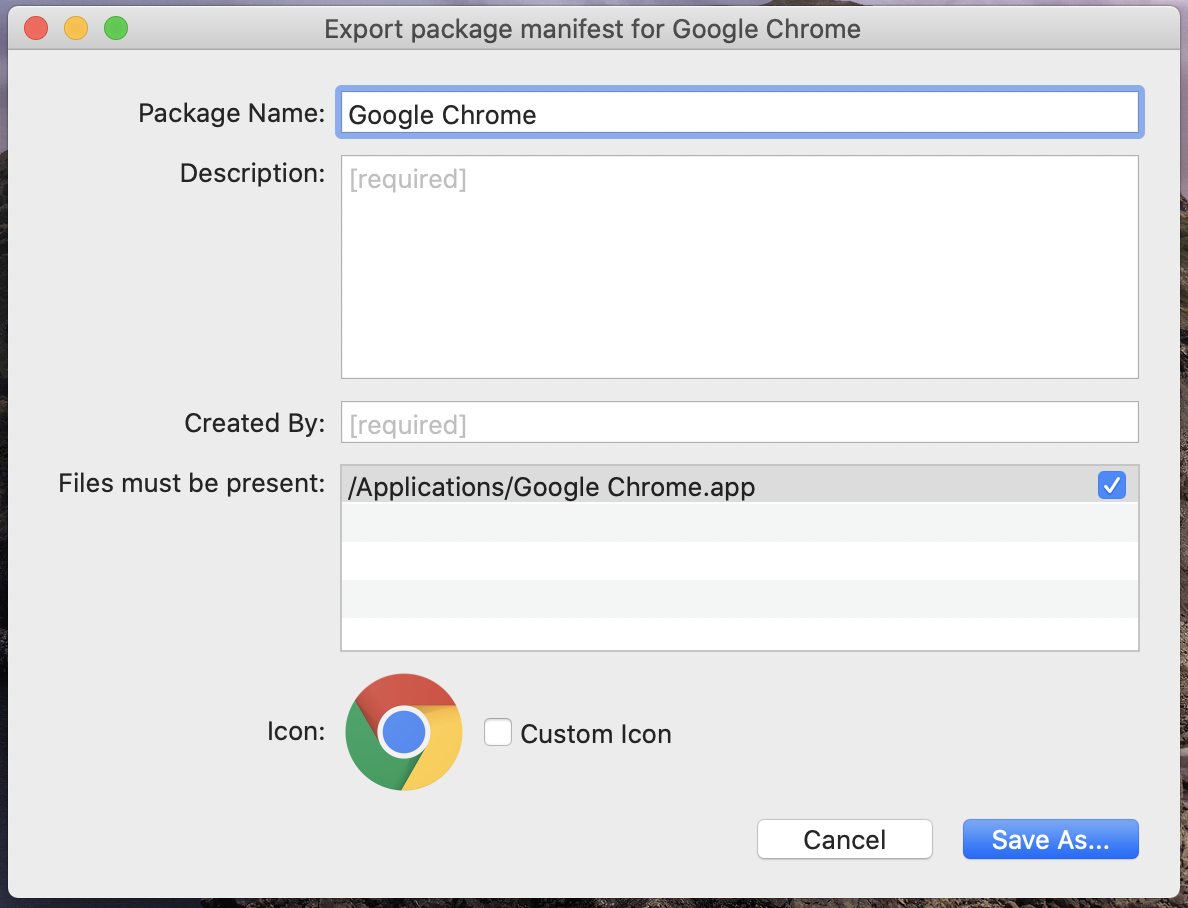
Task: Click the Google Chrome icon preview
Action: (404, 732)
